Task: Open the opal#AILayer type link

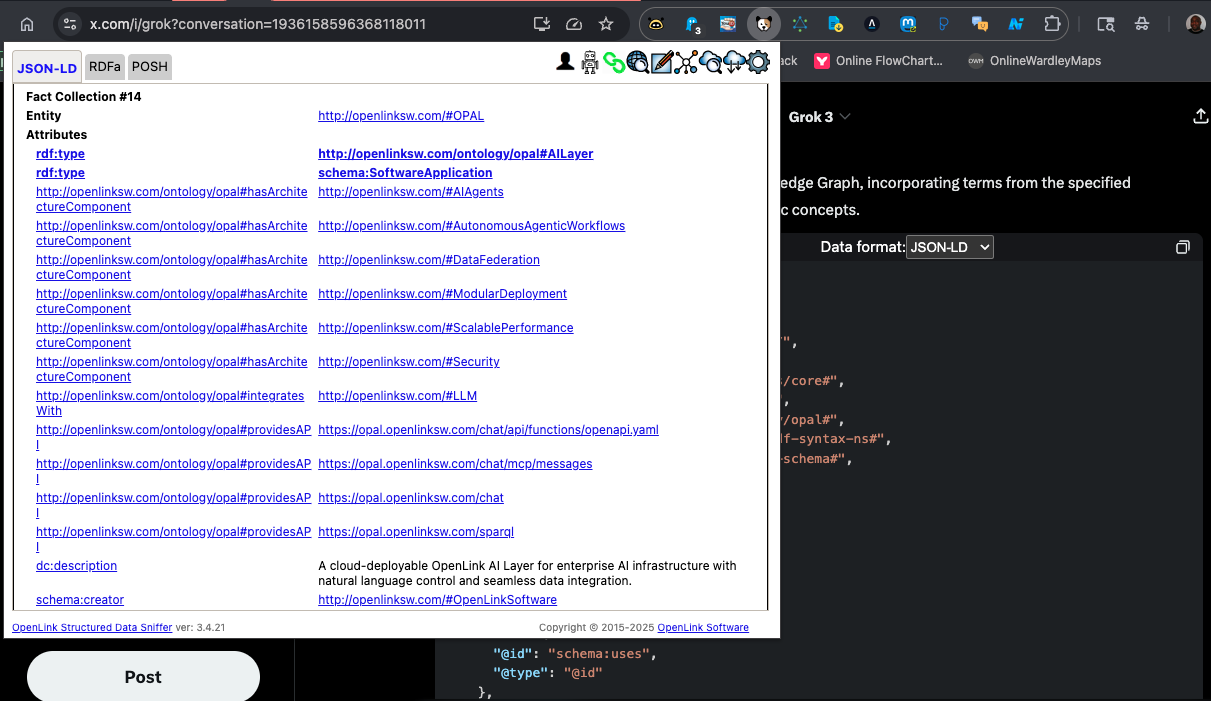Action: coord(456,154)
